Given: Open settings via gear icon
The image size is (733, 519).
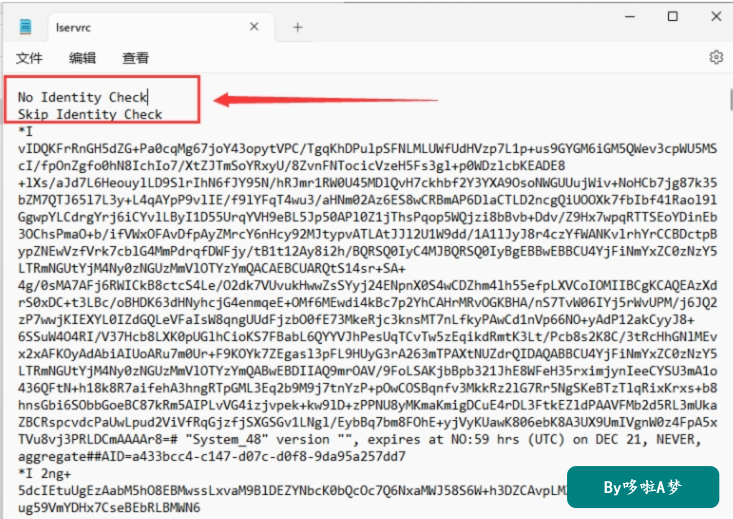Looking at the screenshot, I should click(x=716, y=58).
